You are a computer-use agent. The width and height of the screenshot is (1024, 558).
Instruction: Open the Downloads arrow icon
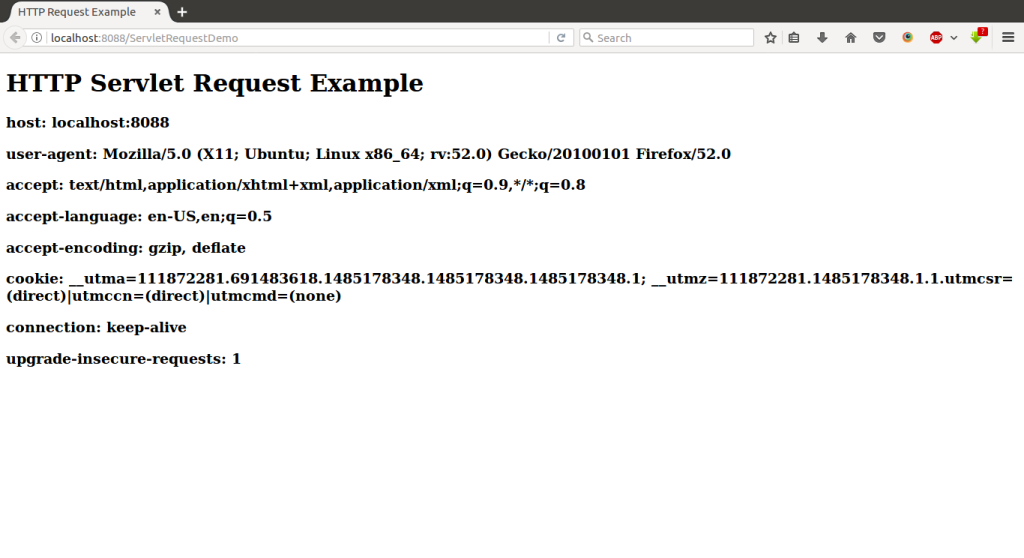click(822, 38)
